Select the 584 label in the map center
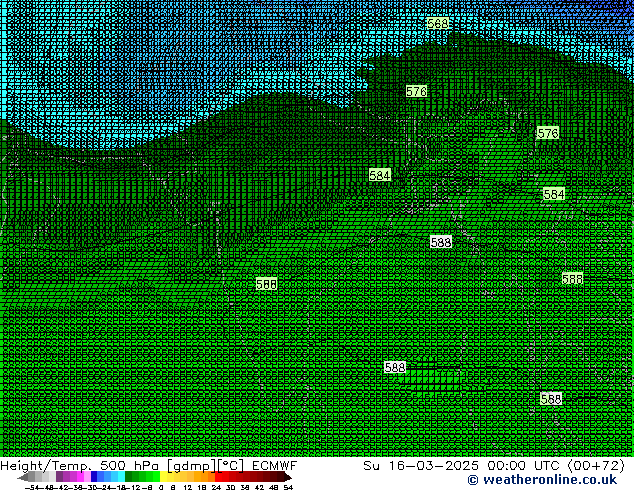This screenshot has width=634, height=490. [379, 175]
